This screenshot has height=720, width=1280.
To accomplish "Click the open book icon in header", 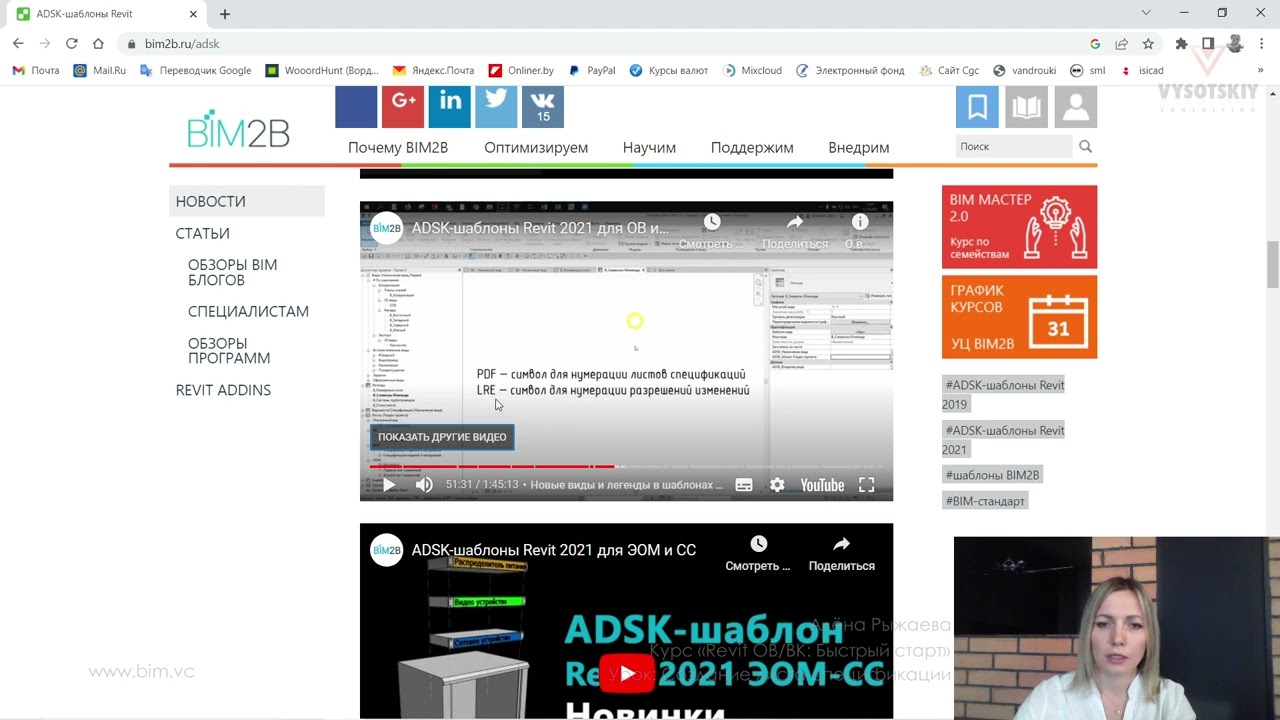I will click(x=1027, y=107).
